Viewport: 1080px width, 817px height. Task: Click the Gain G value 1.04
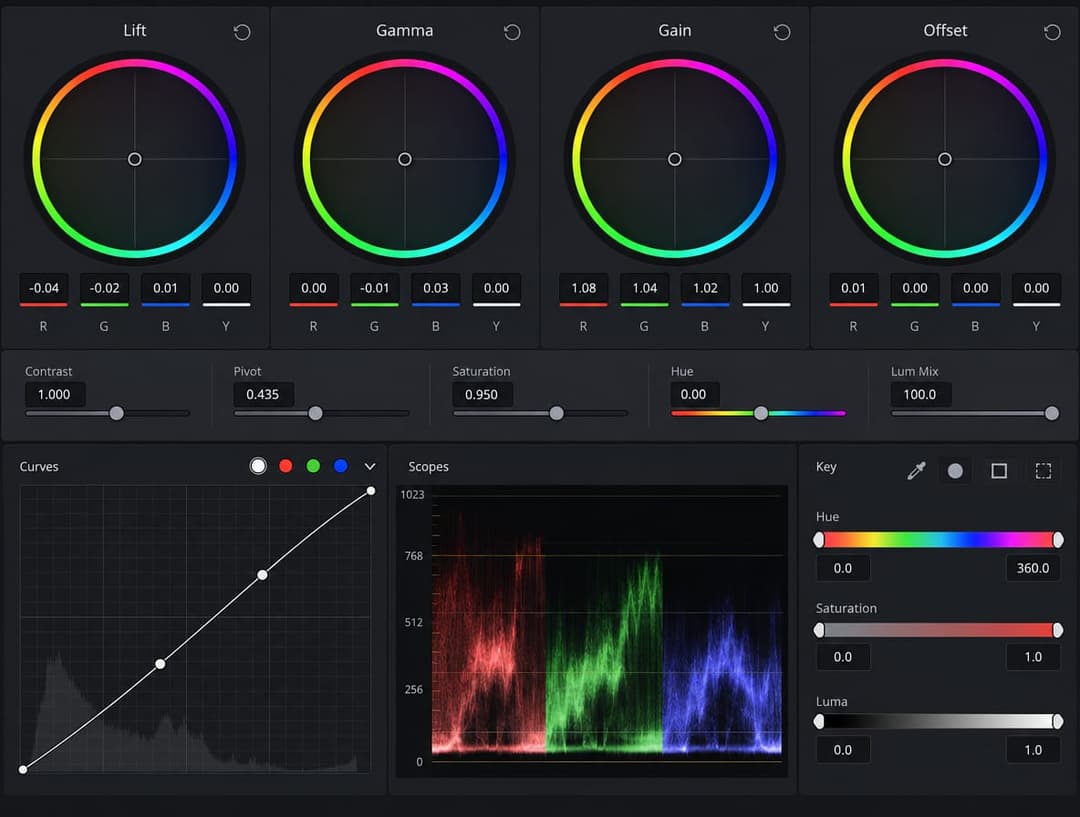(x=645, y=288)
